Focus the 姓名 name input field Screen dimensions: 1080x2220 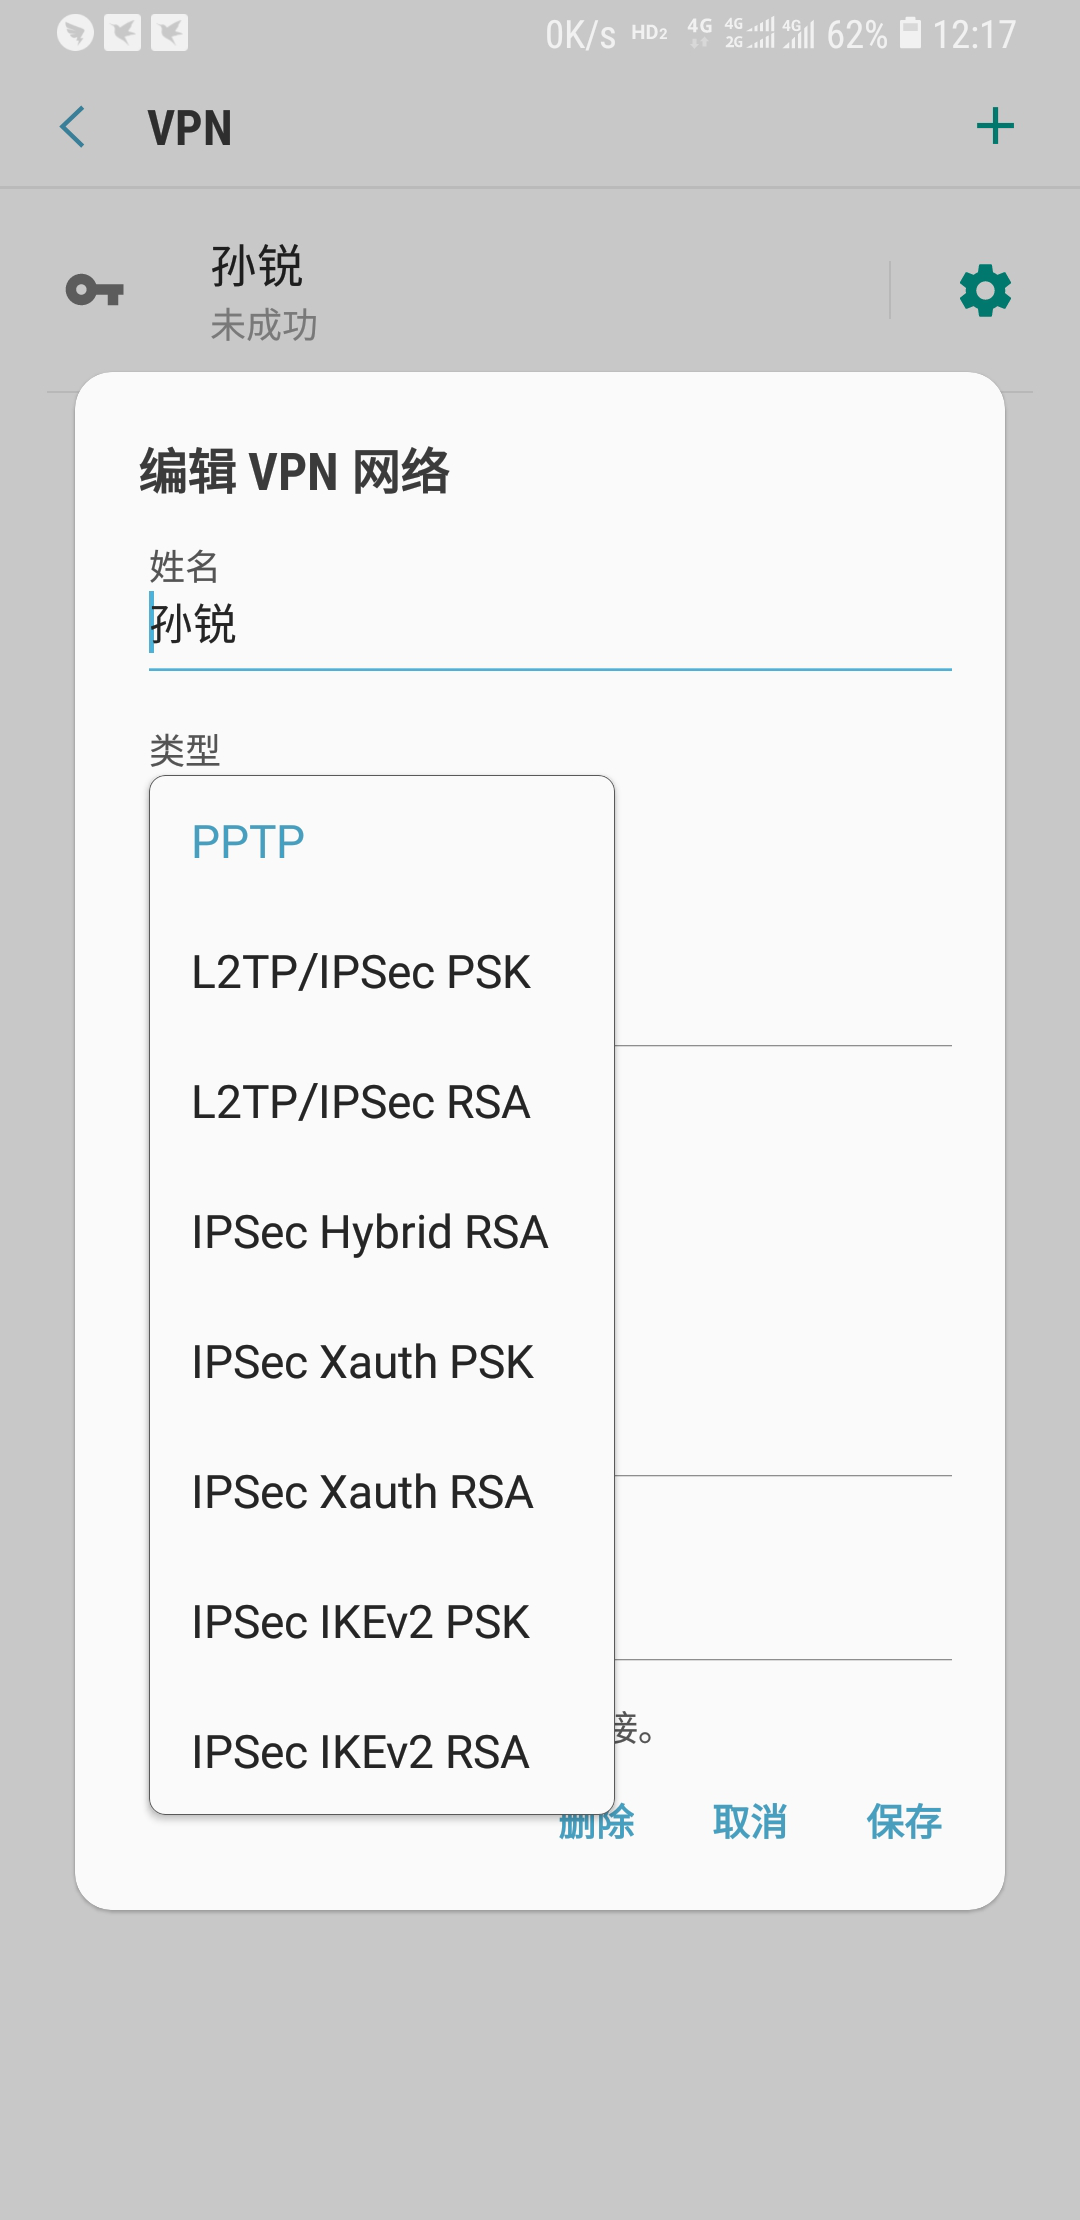click(x=550, y=626)
